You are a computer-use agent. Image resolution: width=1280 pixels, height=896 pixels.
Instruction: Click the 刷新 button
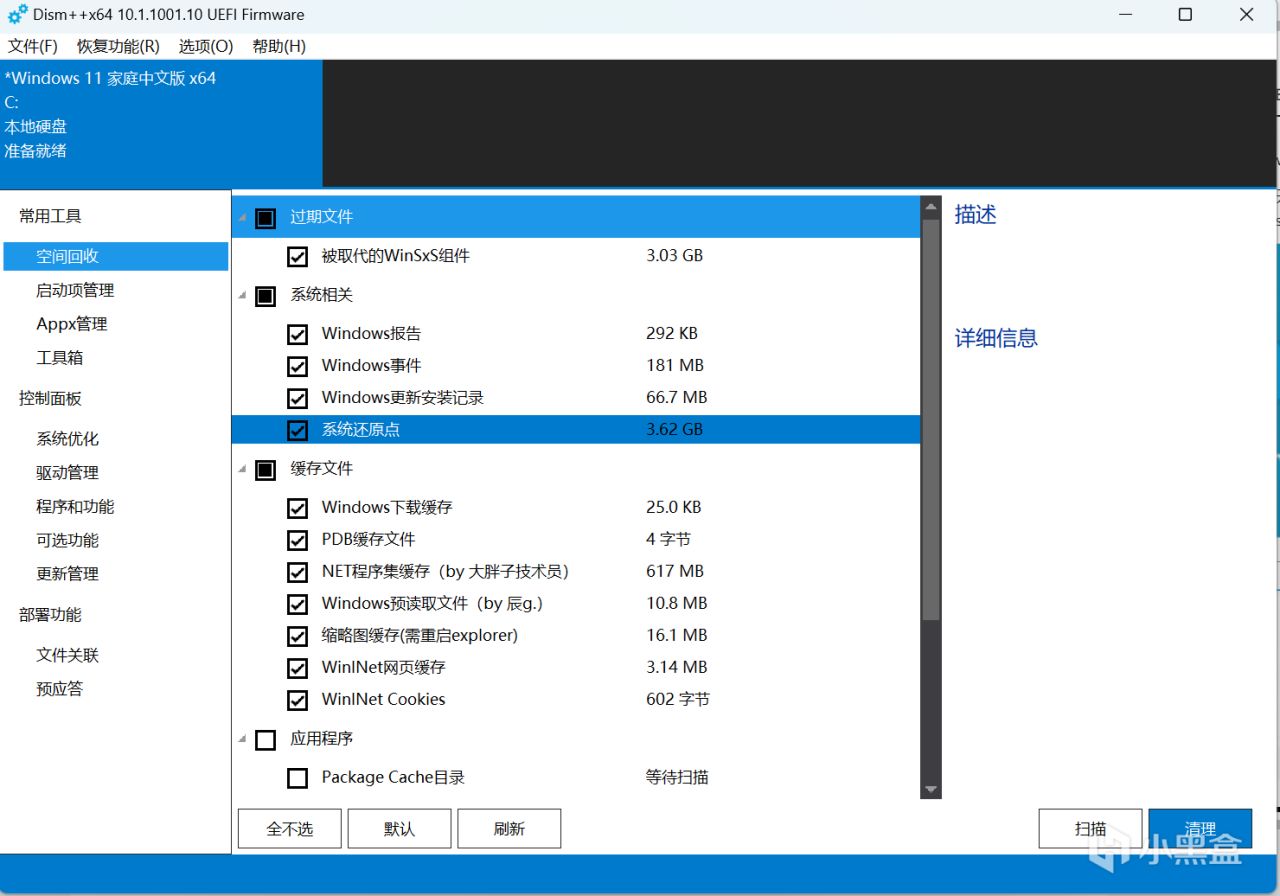pos(509,829)
